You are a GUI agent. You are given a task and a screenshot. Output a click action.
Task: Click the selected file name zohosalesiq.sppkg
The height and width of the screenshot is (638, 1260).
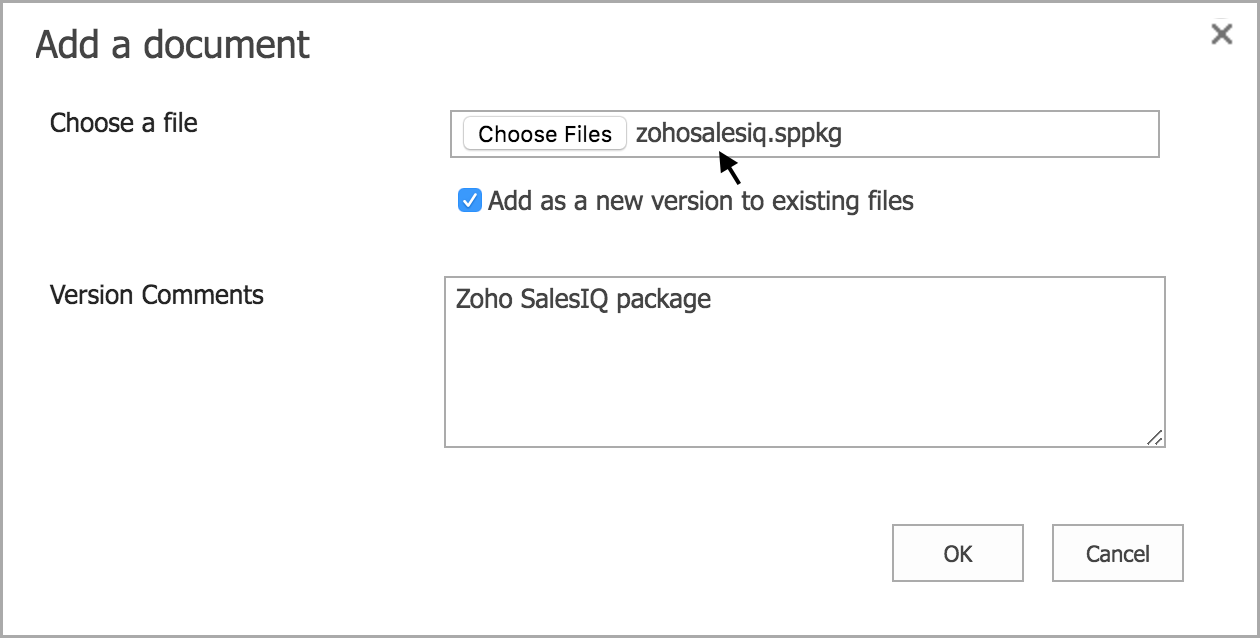pos(738,134)
